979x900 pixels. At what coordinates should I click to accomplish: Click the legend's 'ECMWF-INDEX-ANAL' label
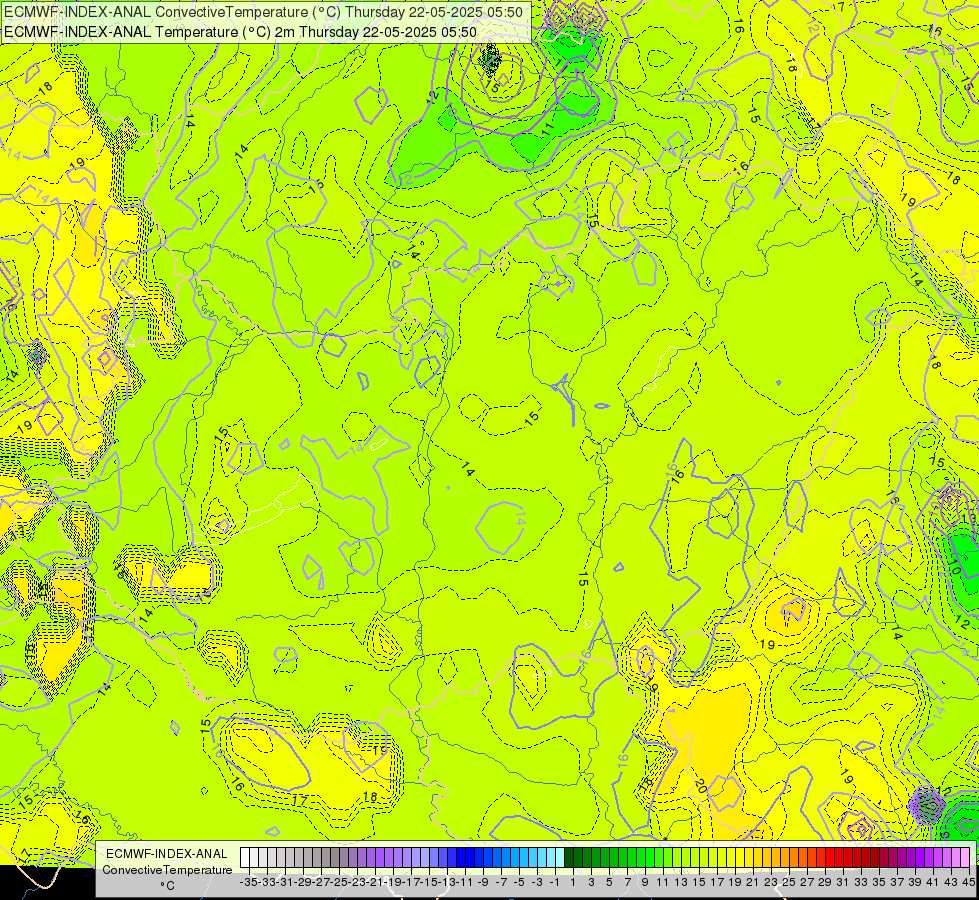click(167, 854)
